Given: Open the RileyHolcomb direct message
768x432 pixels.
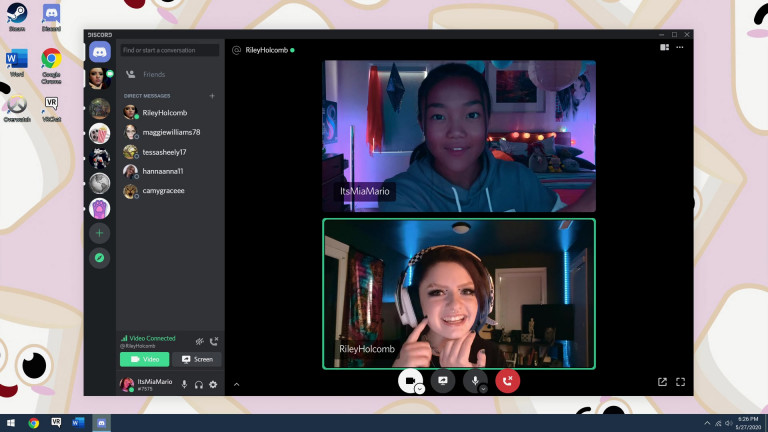Looking at the screenshot, I should (170, 113).
